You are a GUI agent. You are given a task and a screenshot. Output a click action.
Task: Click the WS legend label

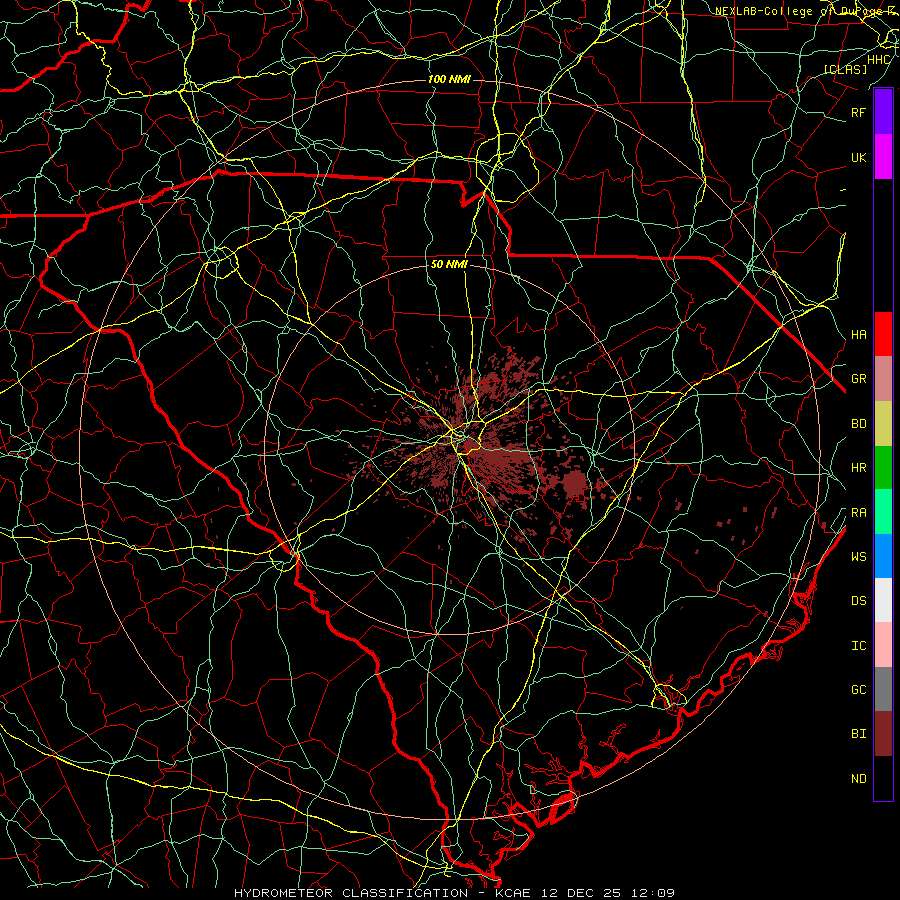tap(858, 557)
